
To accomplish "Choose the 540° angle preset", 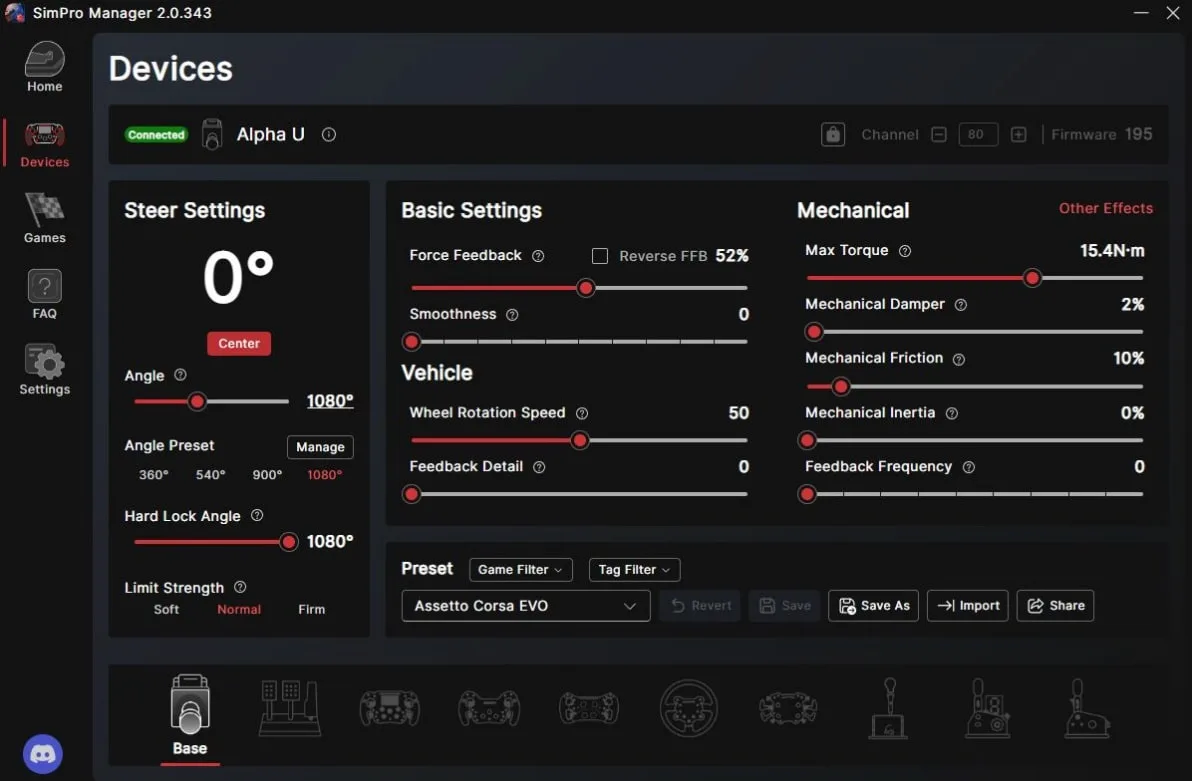I will [211, 475].
